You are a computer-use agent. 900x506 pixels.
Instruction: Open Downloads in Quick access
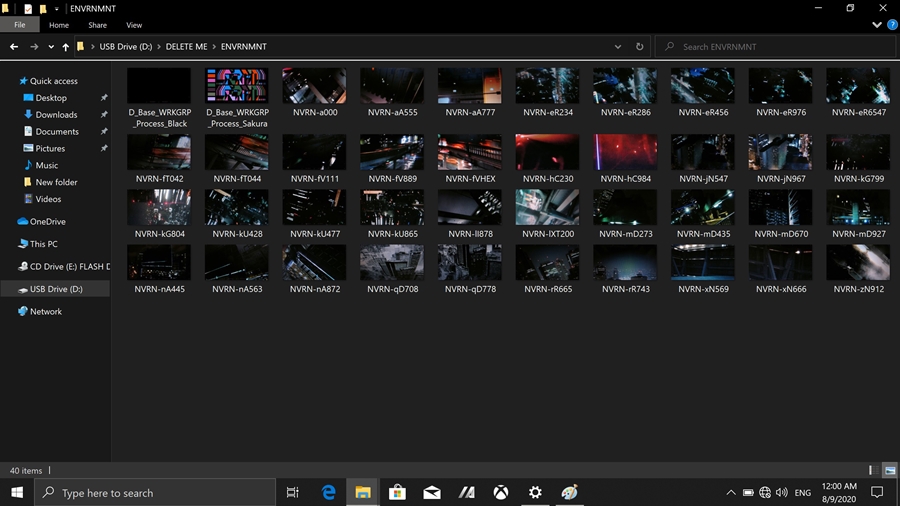click(56, 115)
